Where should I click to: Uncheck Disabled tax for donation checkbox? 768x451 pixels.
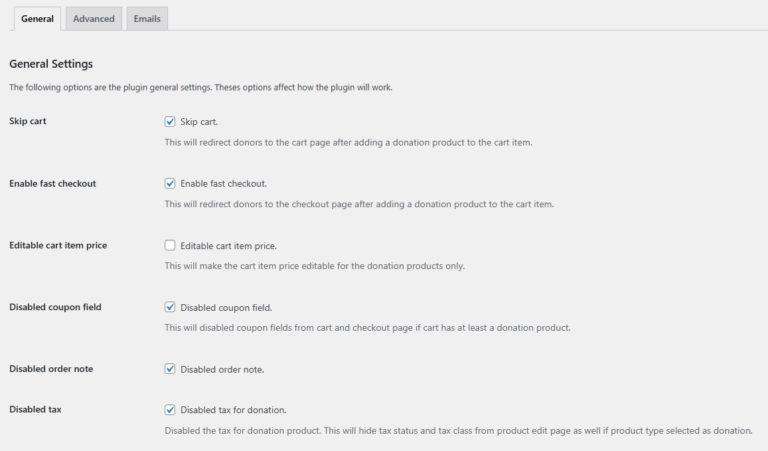point(170,409)
